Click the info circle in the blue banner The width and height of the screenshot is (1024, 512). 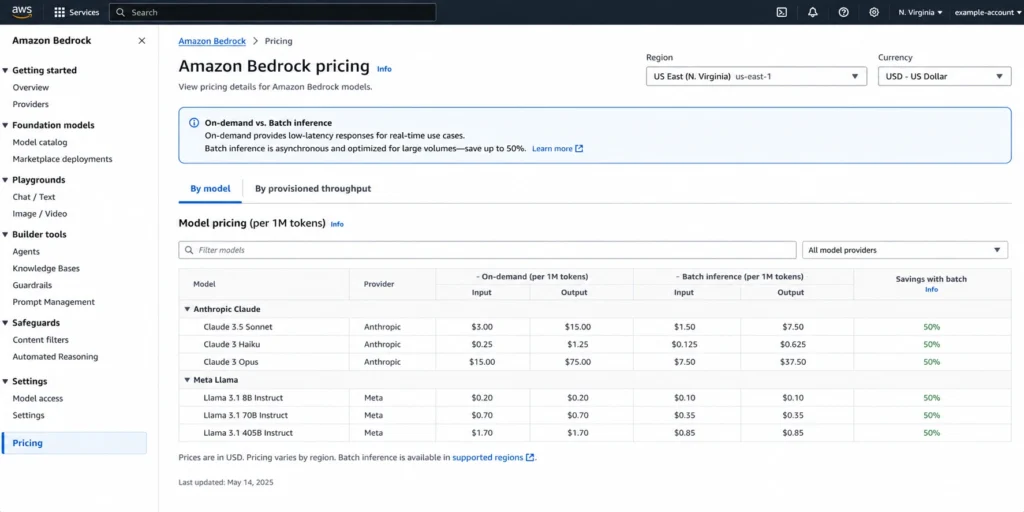tap(194, 123)
